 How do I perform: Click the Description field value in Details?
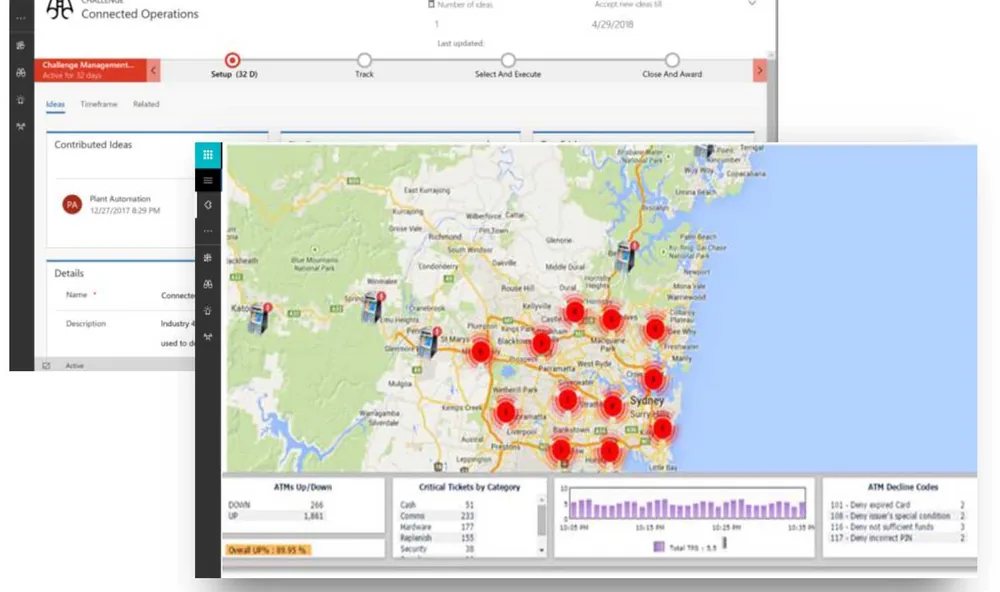177,333
